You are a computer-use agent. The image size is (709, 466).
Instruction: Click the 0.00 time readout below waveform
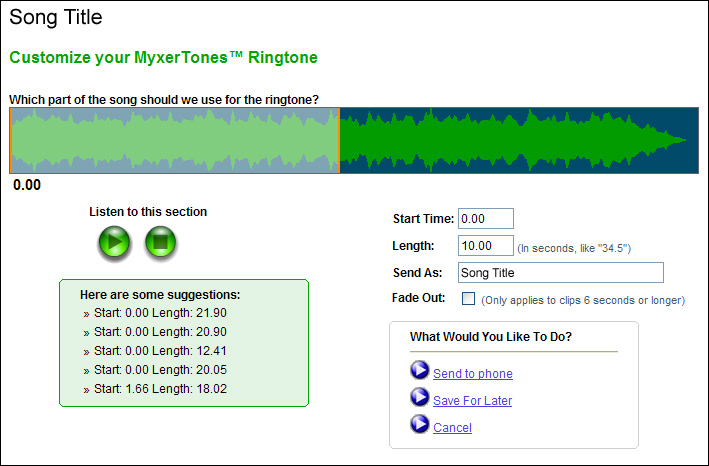(27, 185)
